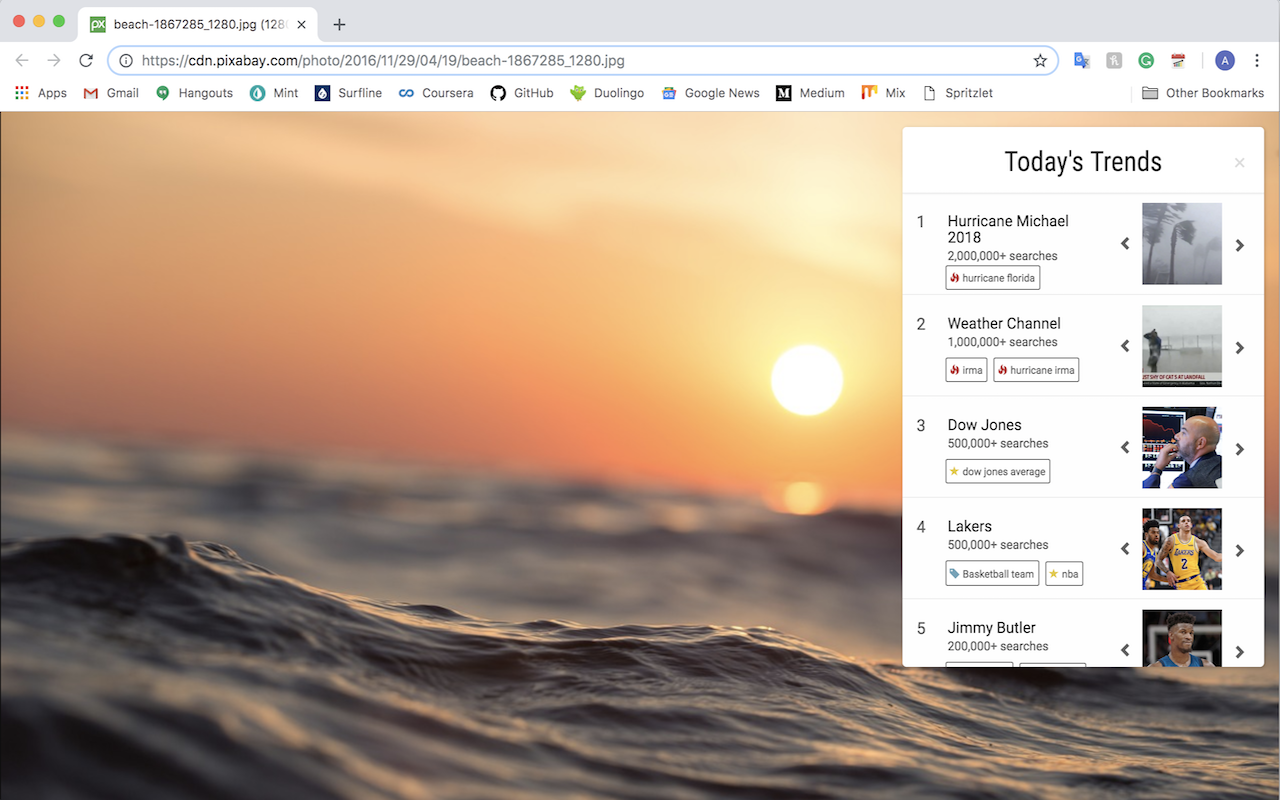Reload the page with the refresh icon

point(86,61)
